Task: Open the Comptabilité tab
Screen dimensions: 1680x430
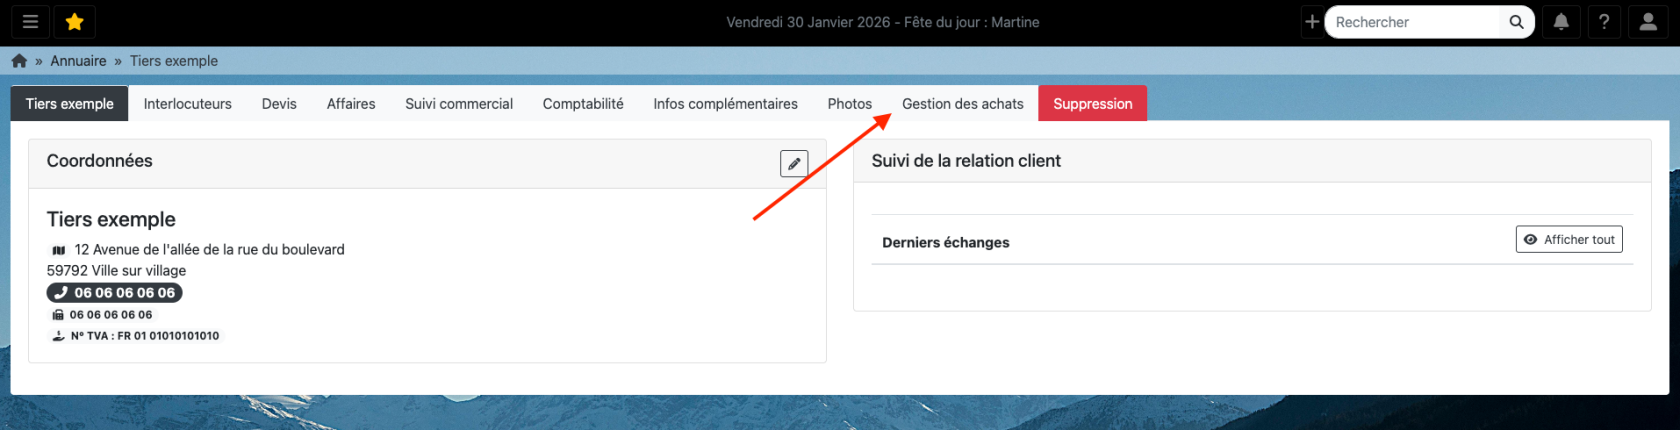Action: 583,104
